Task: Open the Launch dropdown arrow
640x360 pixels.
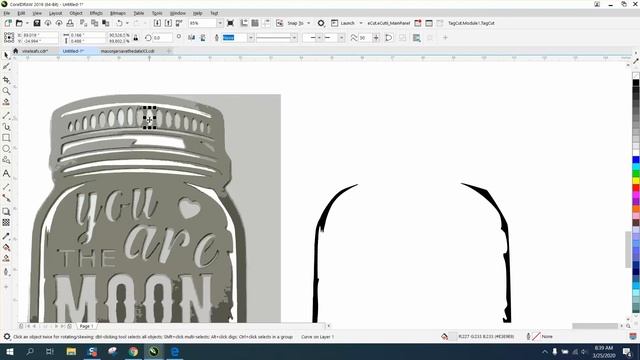Action: (361, 23)
